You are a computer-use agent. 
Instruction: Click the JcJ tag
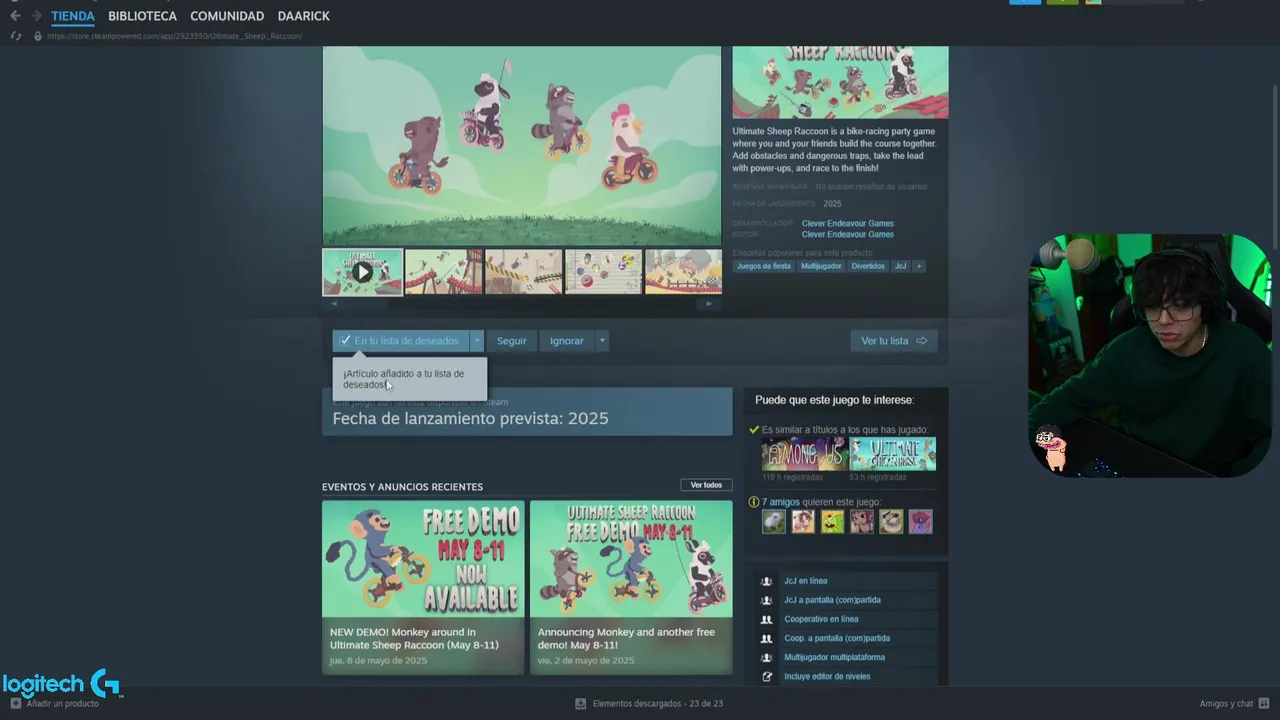900,266
